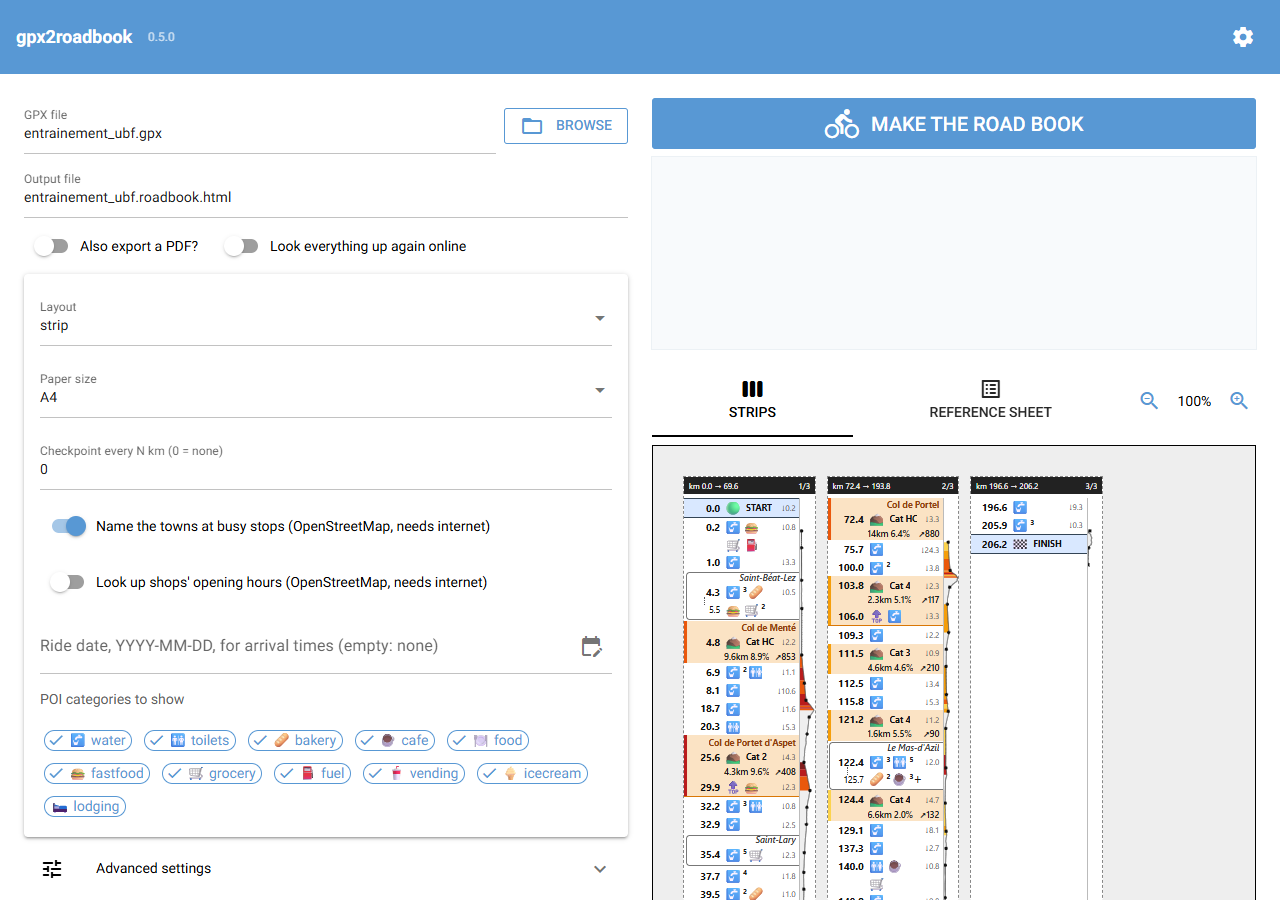Click the toilets icon at km 20.3
This screenshot has height=900, width=1280.
[x=733, y=726]
